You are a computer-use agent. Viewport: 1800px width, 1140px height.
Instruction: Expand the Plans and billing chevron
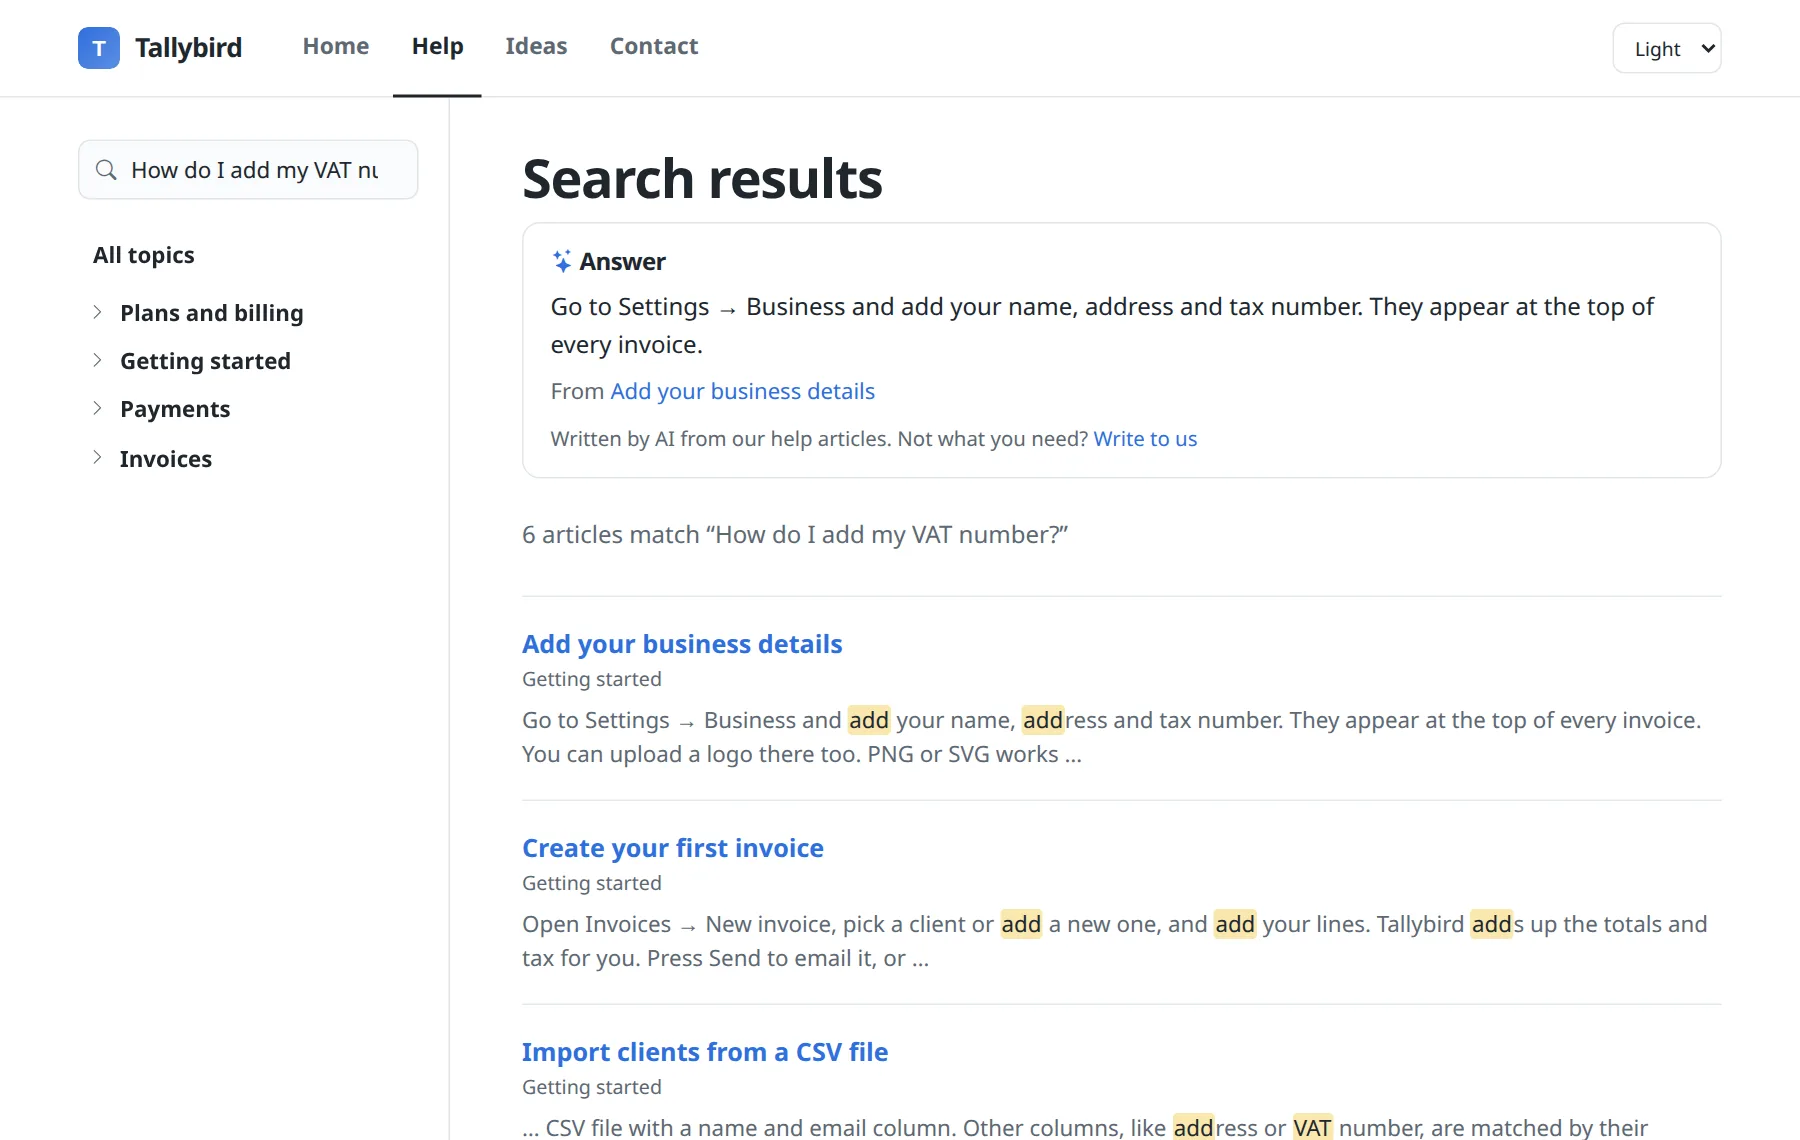pos(97,312)
